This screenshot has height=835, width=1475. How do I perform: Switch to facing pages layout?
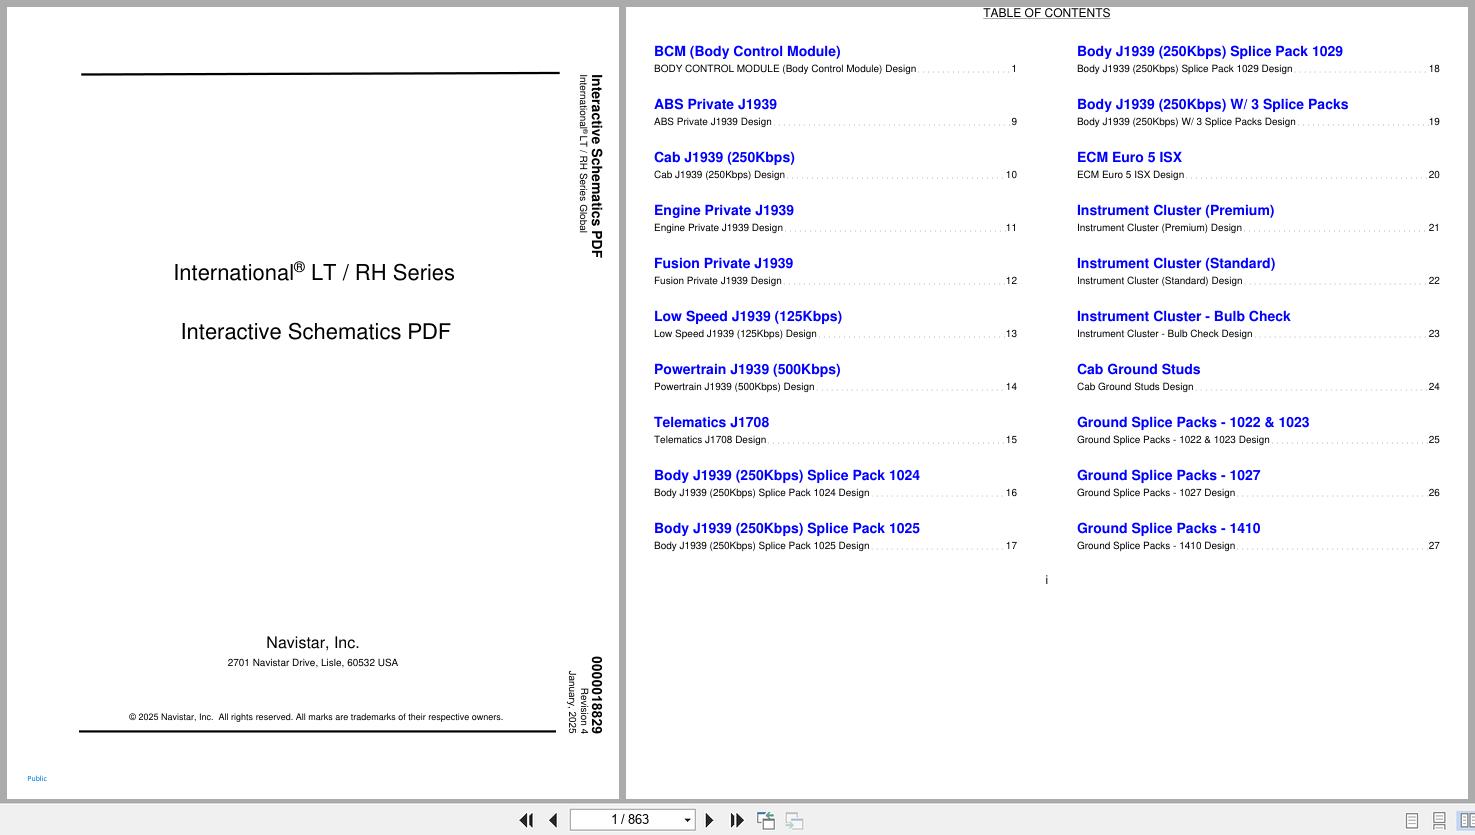click(x=1466, y=820)
